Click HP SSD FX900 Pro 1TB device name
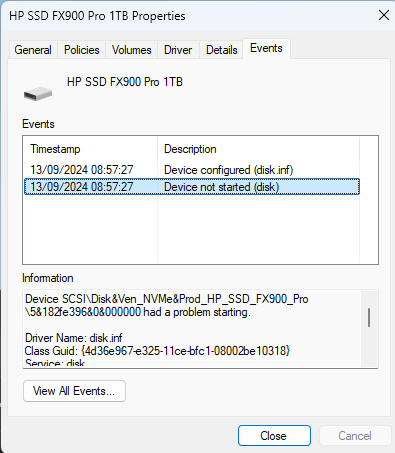Image resolution: width=395 pixels, height=453 pixels. click(x=125, y=82)
